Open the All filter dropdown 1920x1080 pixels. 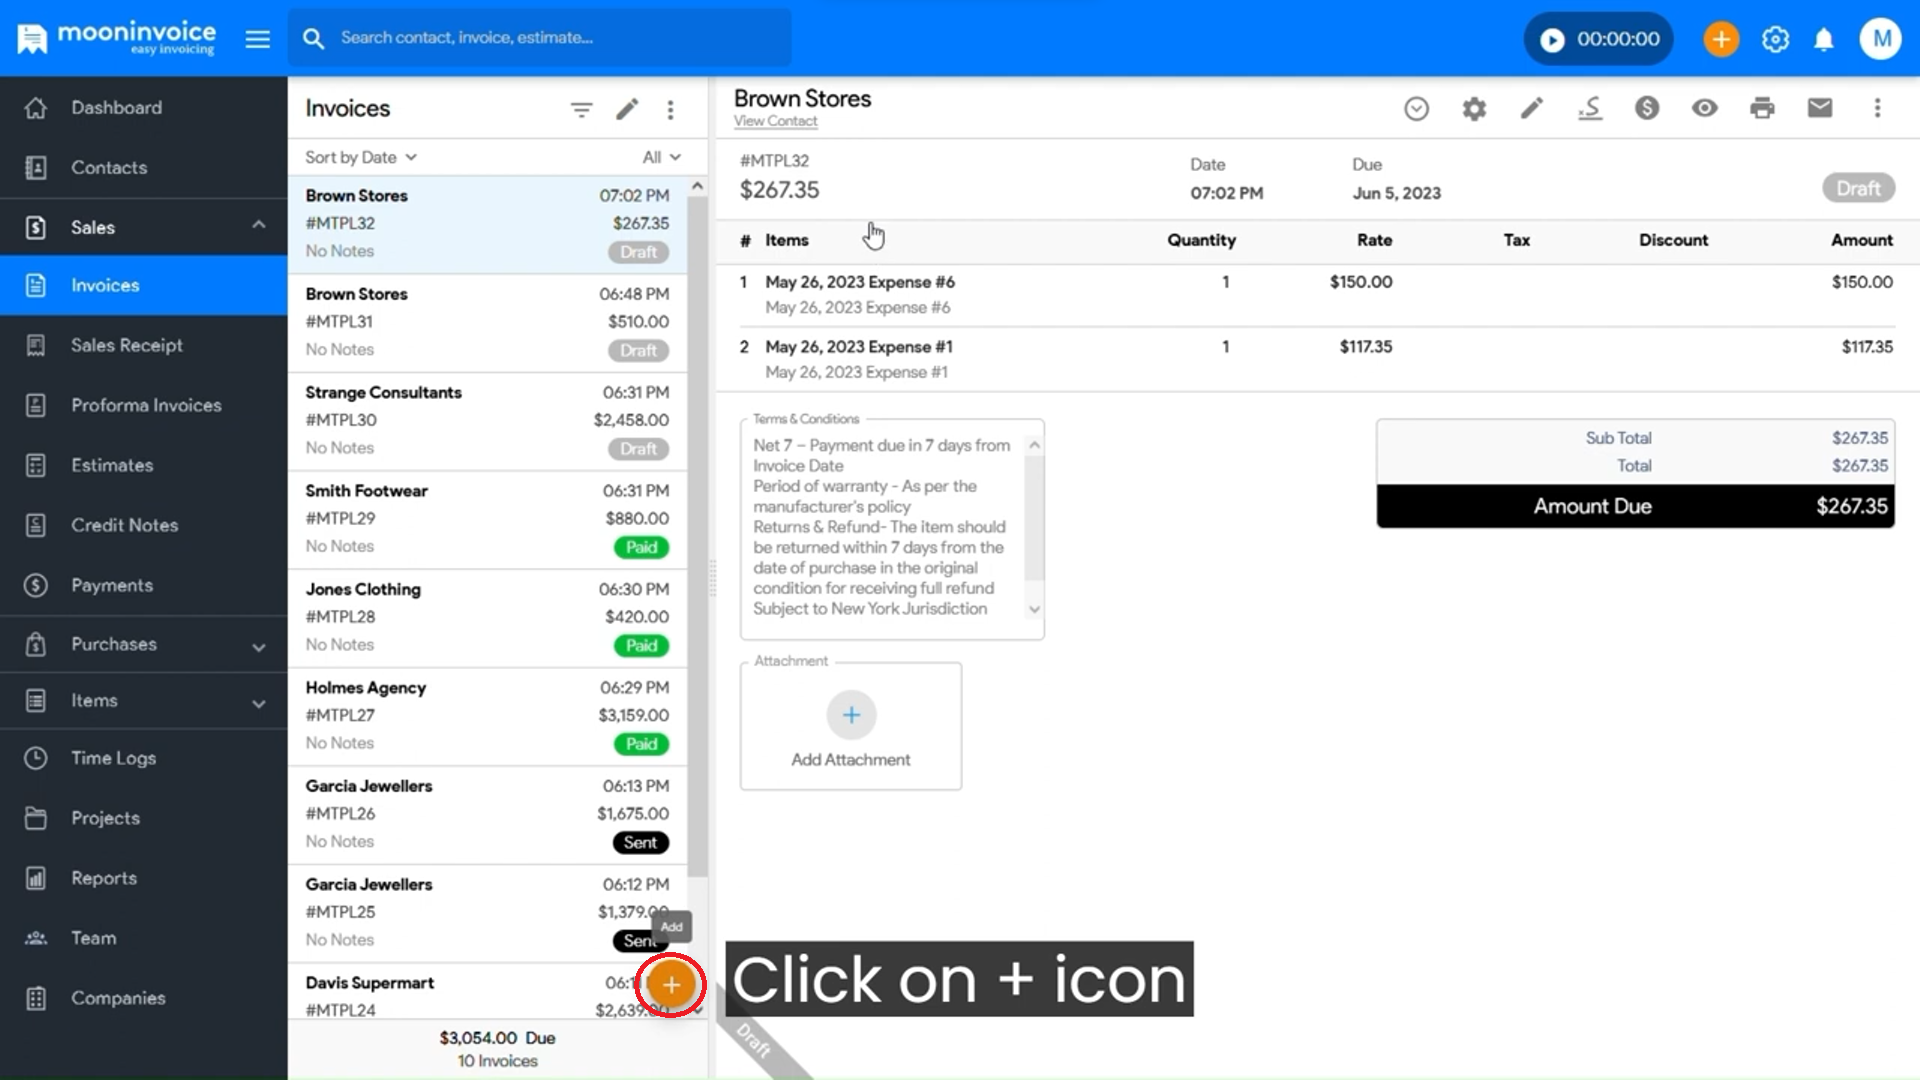coord(661,157)
